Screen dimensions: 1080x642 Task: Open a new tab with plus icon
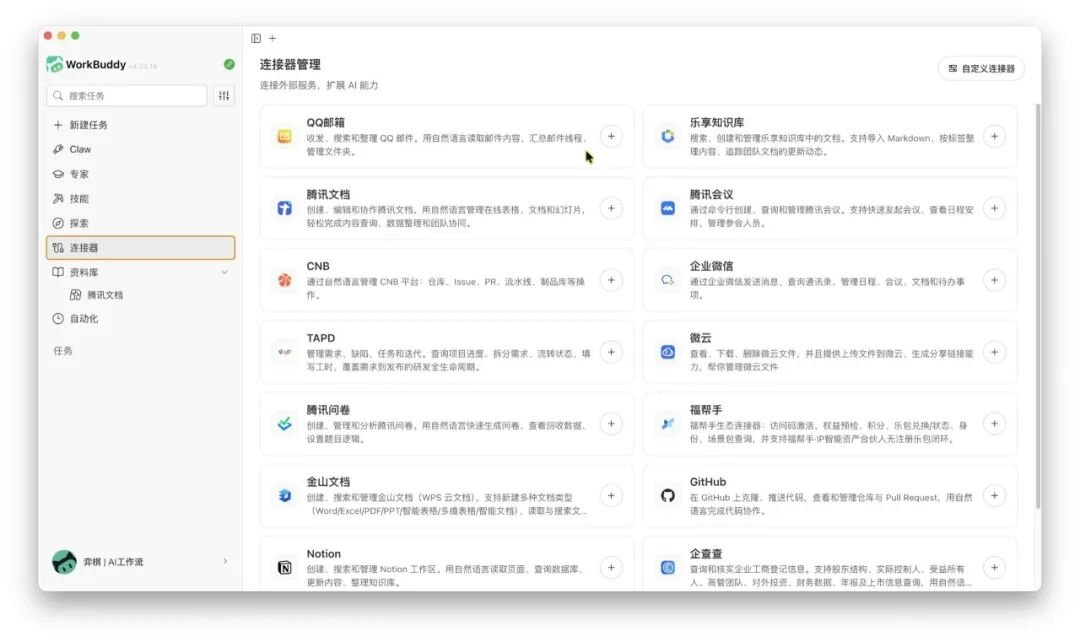pyautogui.click(x=273, y=39)
